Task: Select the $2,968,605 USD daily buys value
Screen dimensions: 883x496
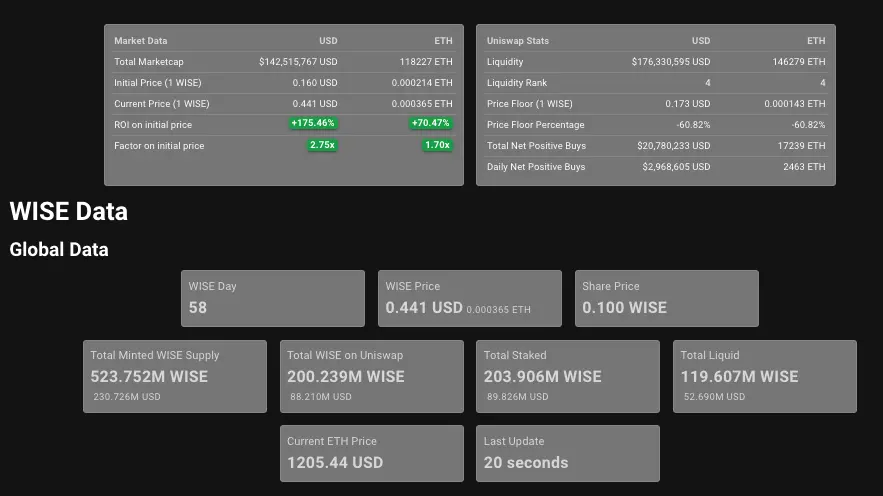Action: [676, 167]
